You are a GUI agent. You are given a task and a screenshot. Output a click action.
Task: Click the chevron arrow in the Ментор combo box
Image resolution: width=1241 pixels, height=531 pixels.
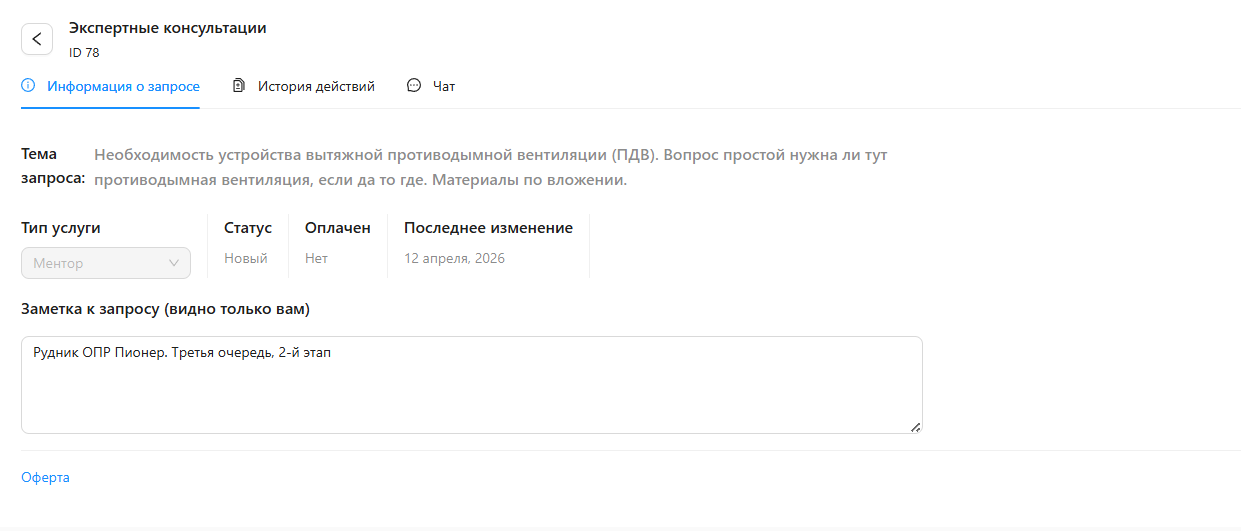point(174,263)
